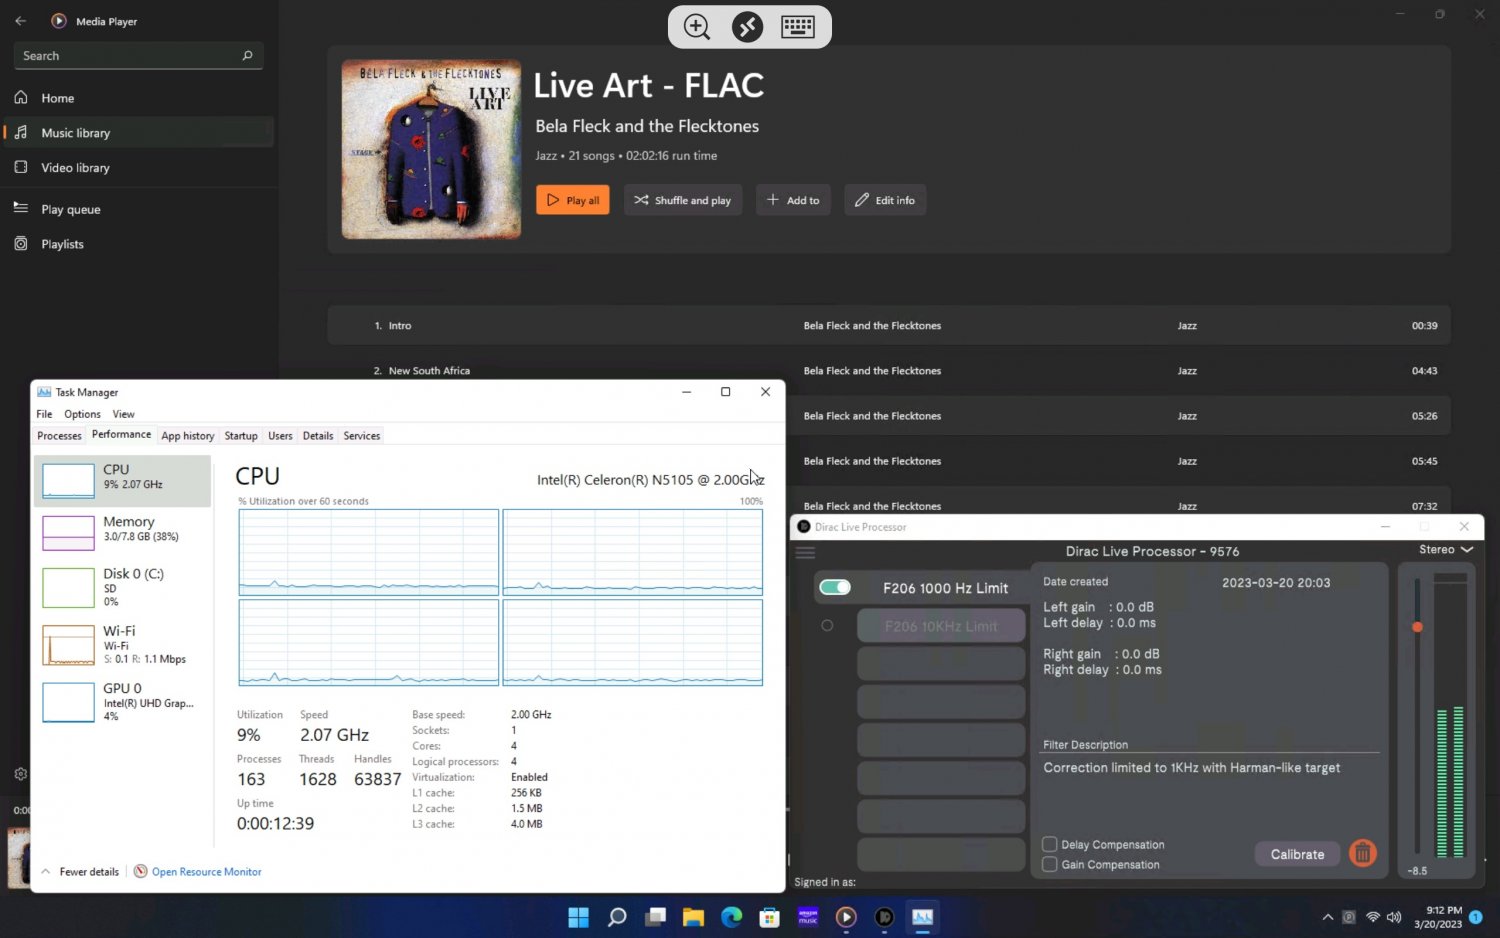1500x938 pixels.
Task: Switch to the App history tab
Action: 188,436
